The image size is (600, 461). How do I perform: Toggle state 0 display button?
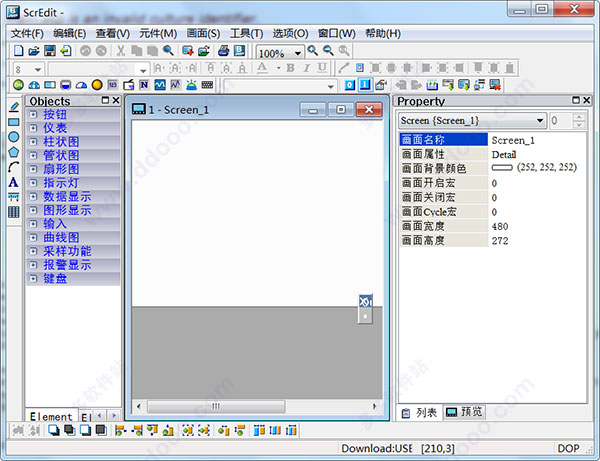[x=349, y=85]
